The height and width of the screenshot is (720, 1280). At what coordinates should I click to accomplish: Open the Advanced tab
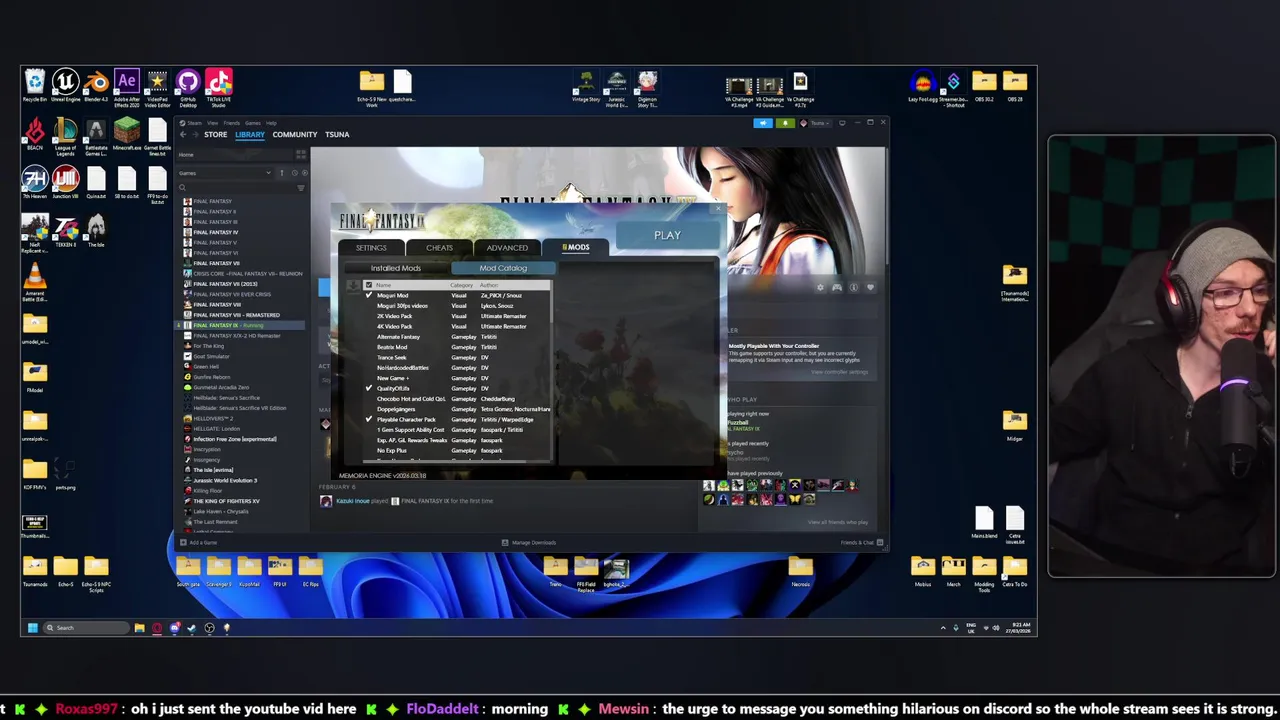[x=507, y=247]
